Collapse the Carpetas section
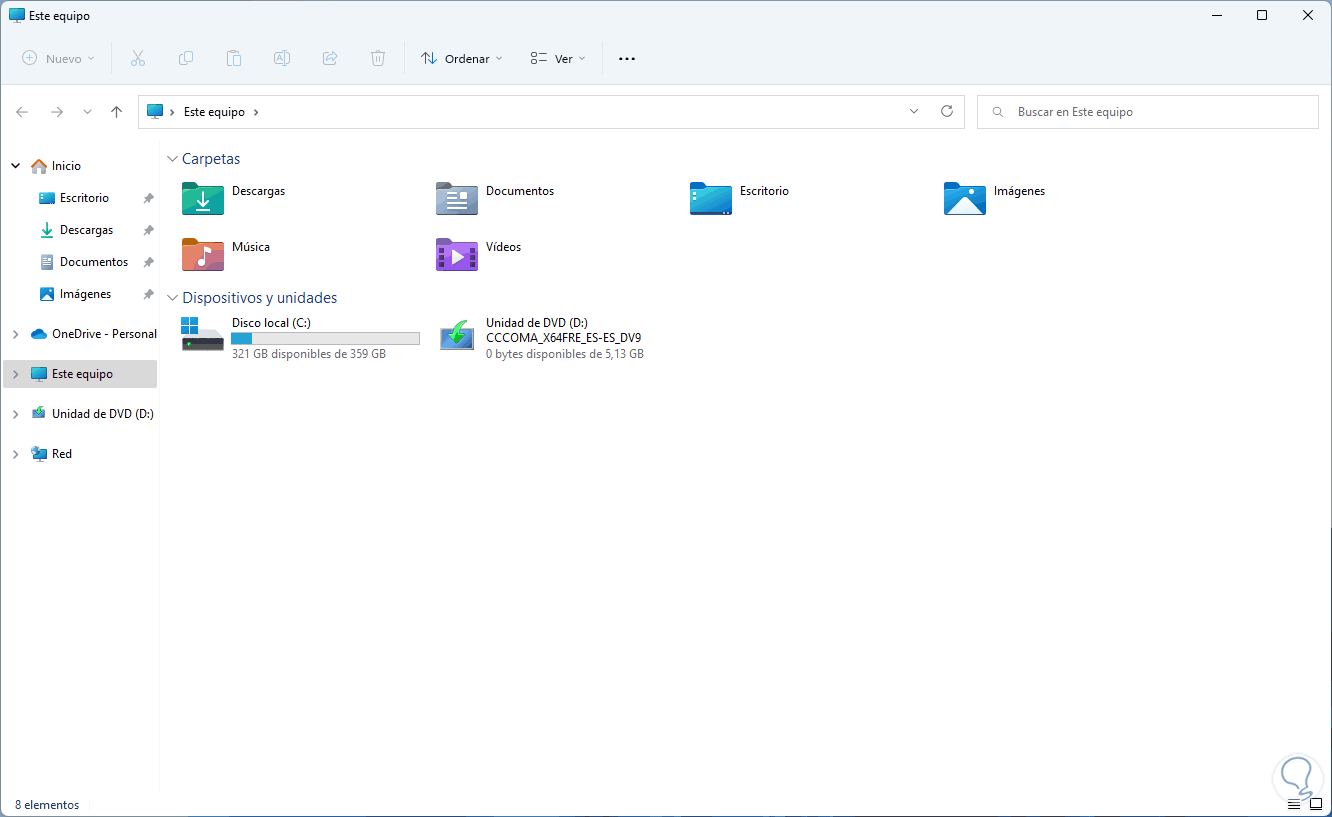This screenshot has width=1332, height=817. 172,159
